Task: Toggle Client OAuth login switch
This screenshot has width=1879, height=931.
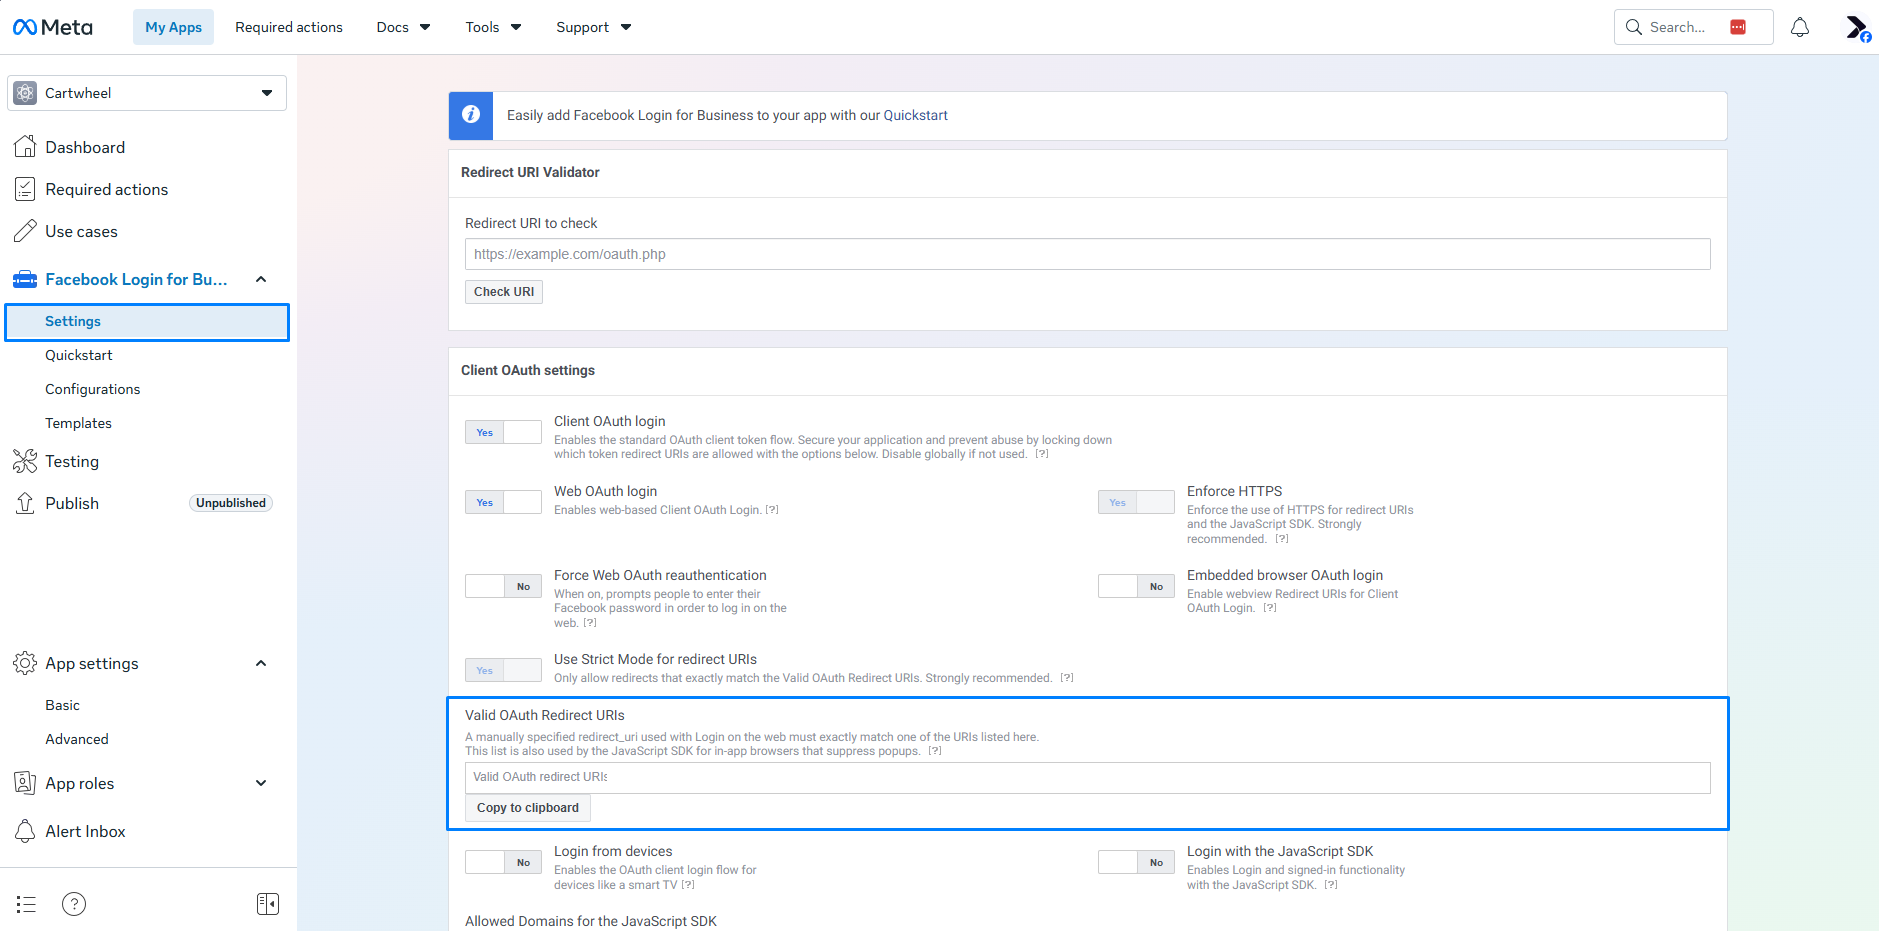Action: [x=503, y=432]
